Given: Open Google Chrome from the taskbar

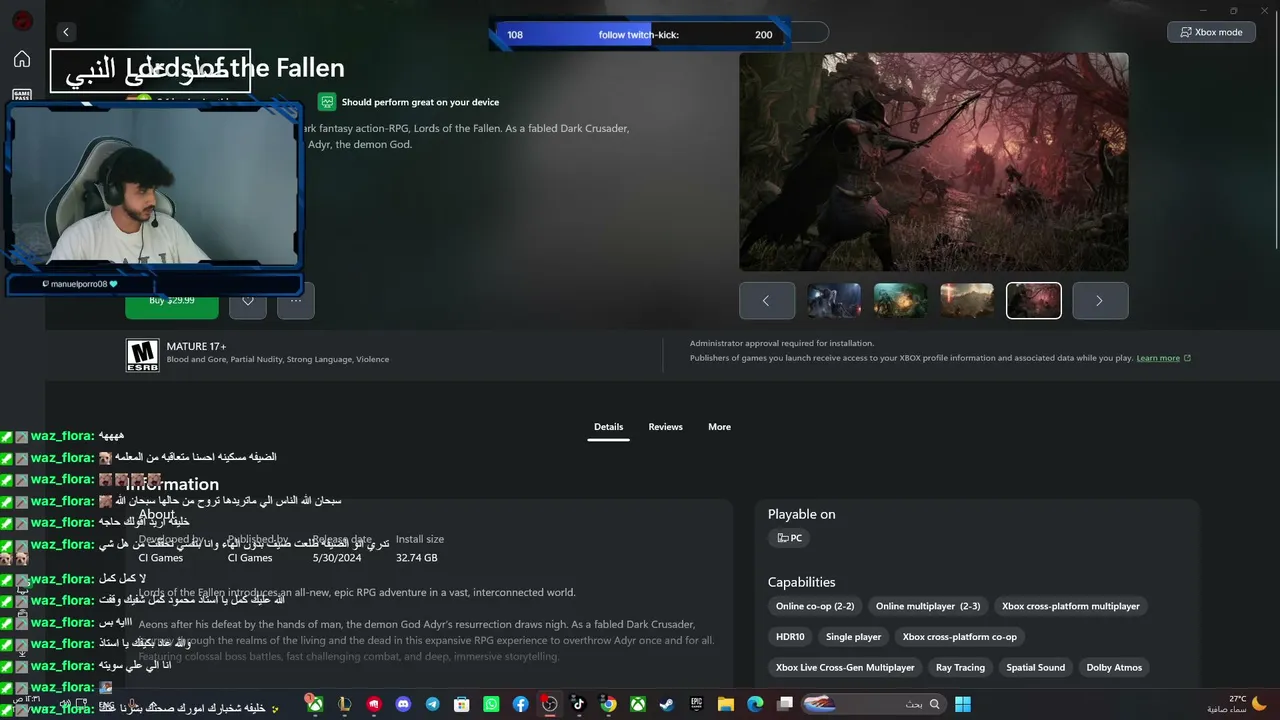Looking at the screenshot, I should click(x=608, y=704).
